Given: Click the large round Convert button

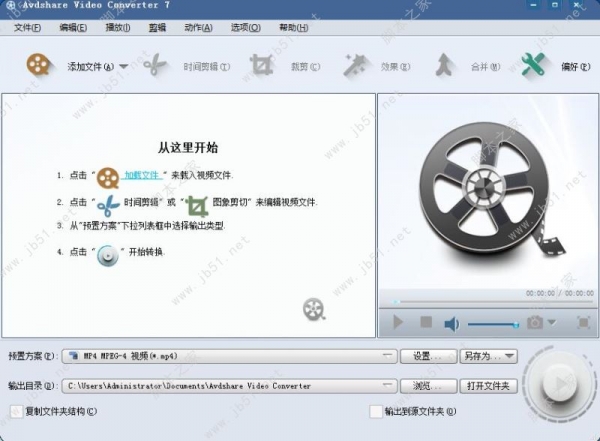Looking at the screenshot, I should click(x=558, y=383).
